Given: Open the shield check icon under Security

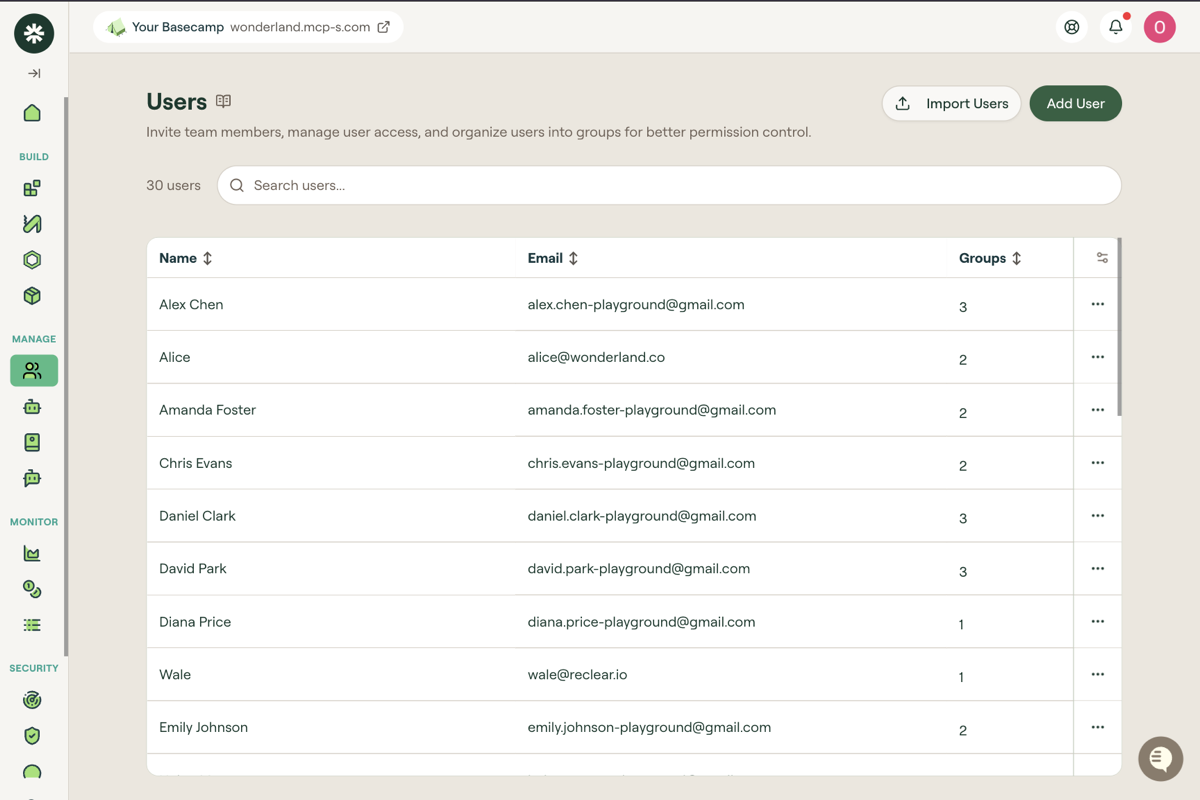Looking at the screenshot, I should tap(32, 736).
